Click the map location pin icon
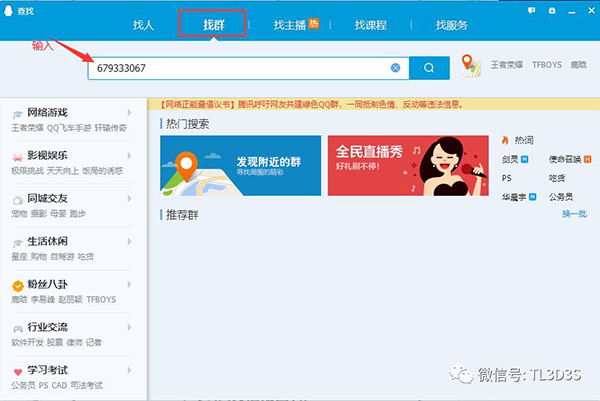This screenshot has width=600, height=401. [x=472, y=66]
